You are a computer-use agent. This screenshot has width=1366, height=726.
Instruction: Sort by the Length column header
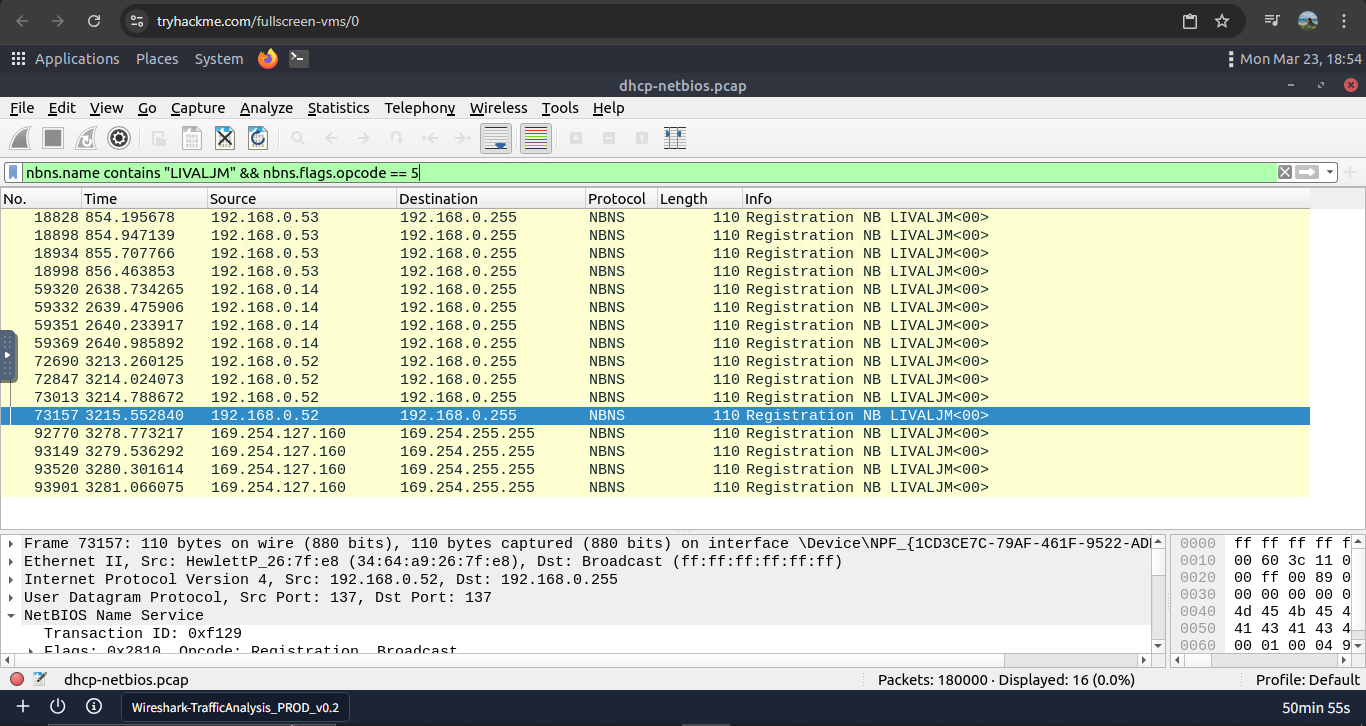click(699, 199)
